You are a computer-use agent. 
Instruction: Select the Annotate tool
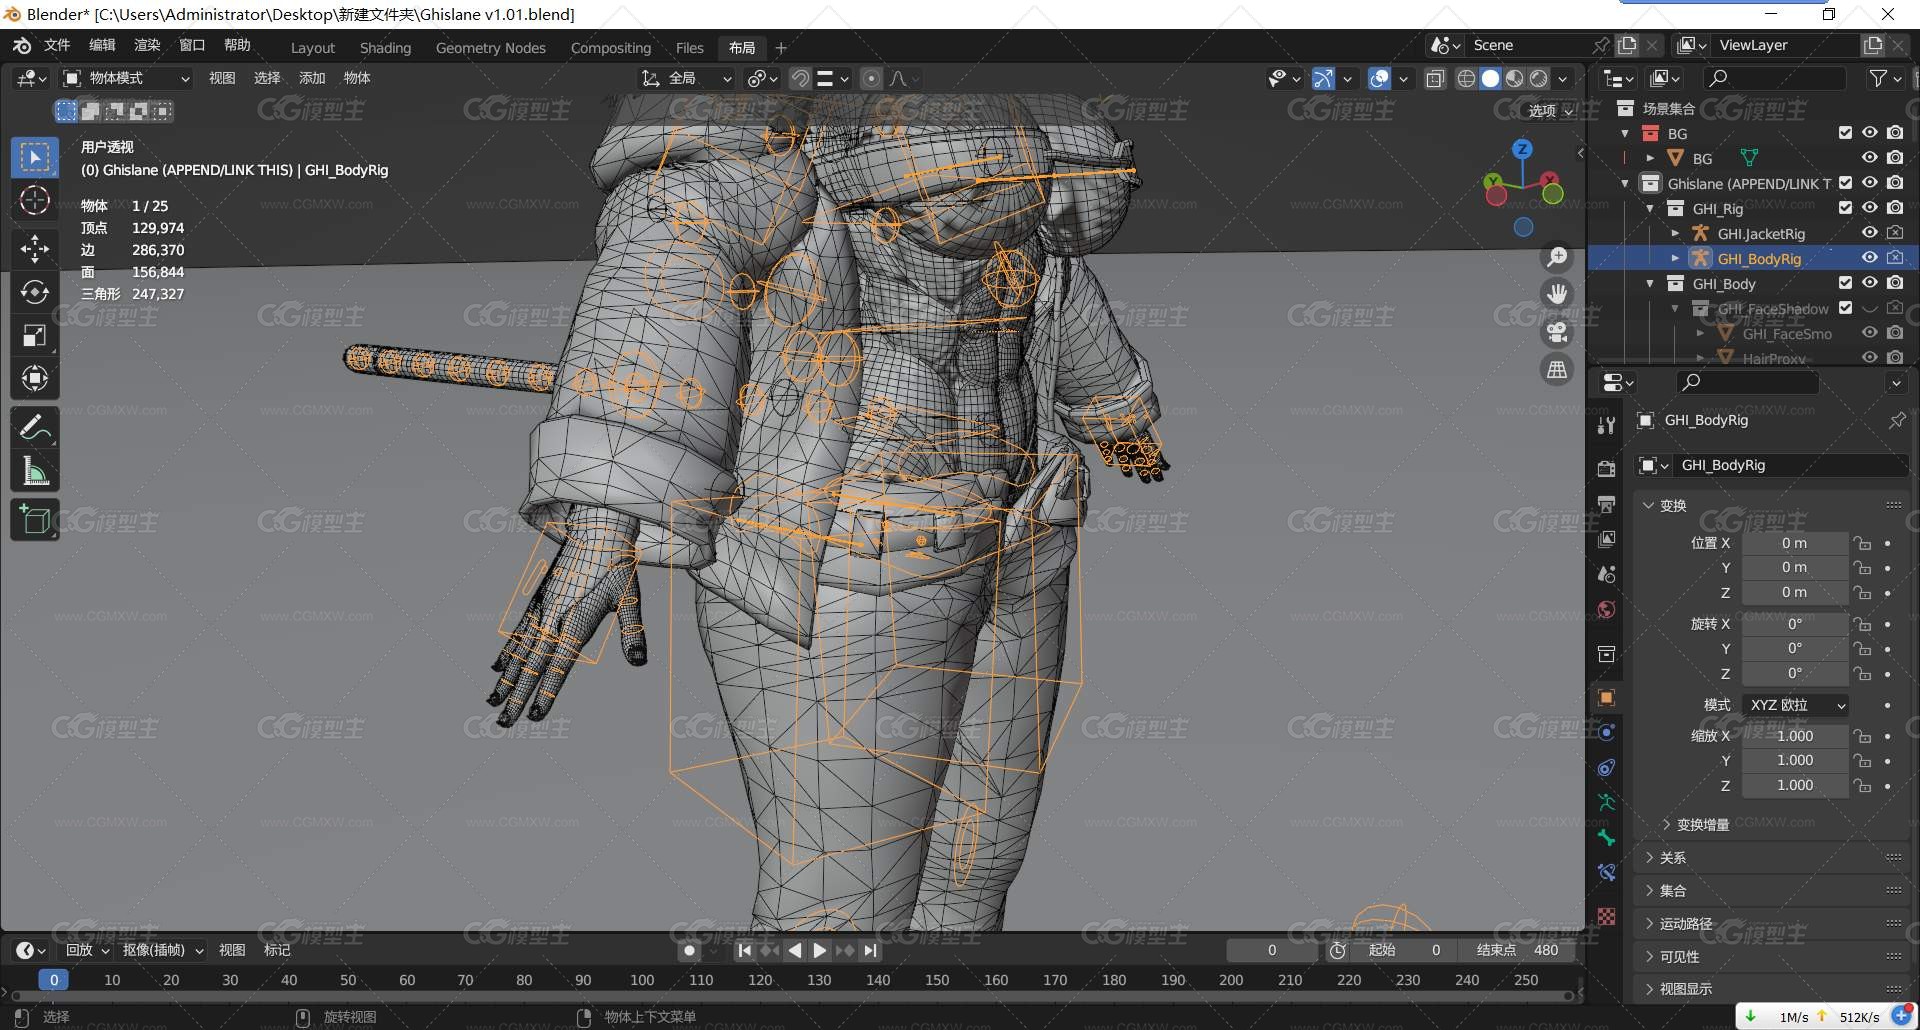coord(35,428)
